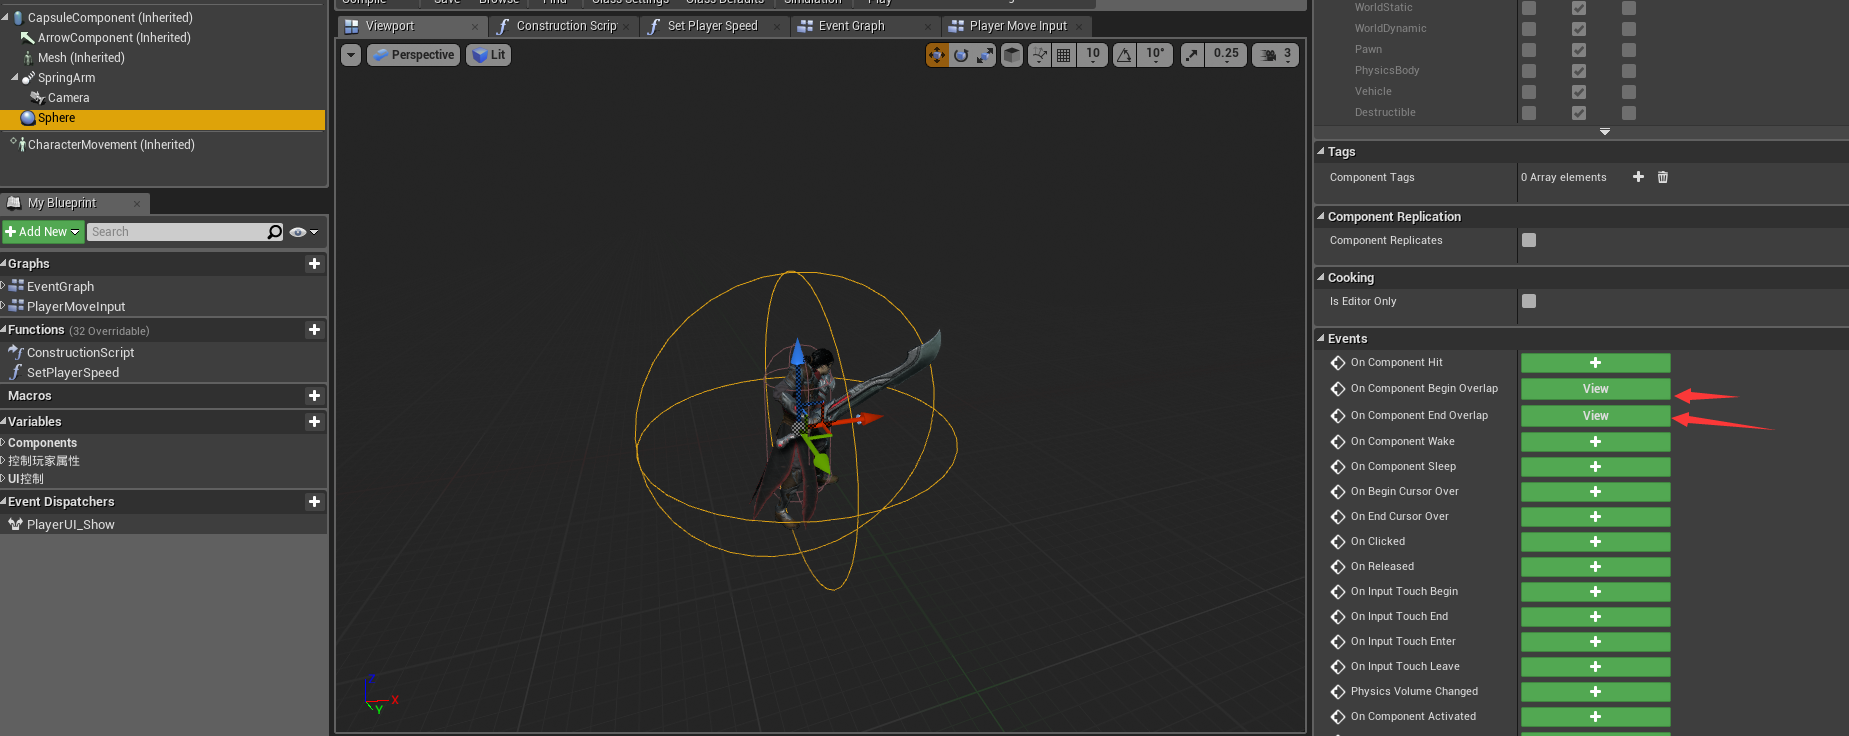Switch to Event Graph tab
Screen dimensions: 1849x736
[x=865, y=26]
